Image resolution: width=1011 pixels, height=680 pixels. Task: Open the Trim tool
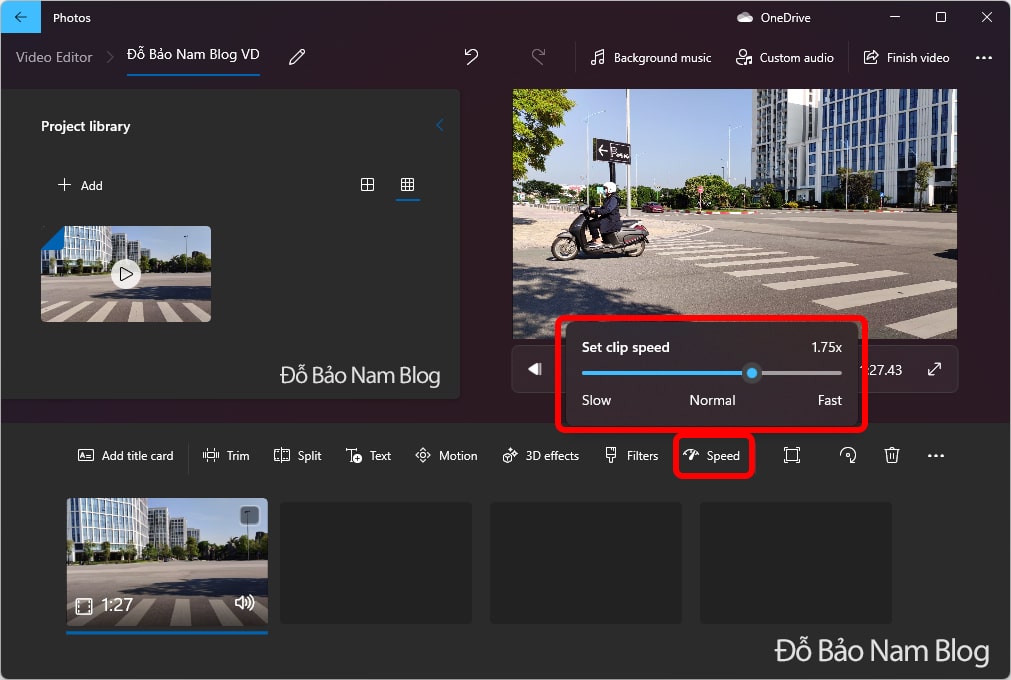tap(226, 456)
